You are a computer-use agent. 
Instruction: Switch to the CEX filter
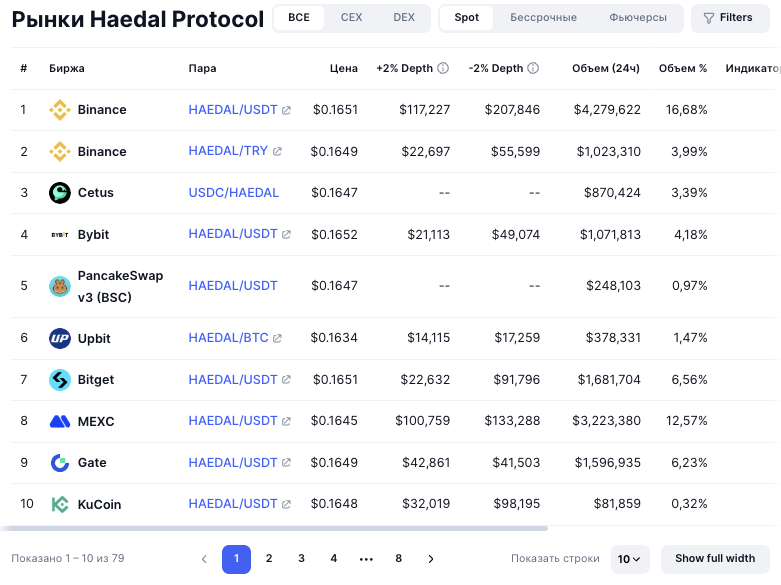pos(351,18)
